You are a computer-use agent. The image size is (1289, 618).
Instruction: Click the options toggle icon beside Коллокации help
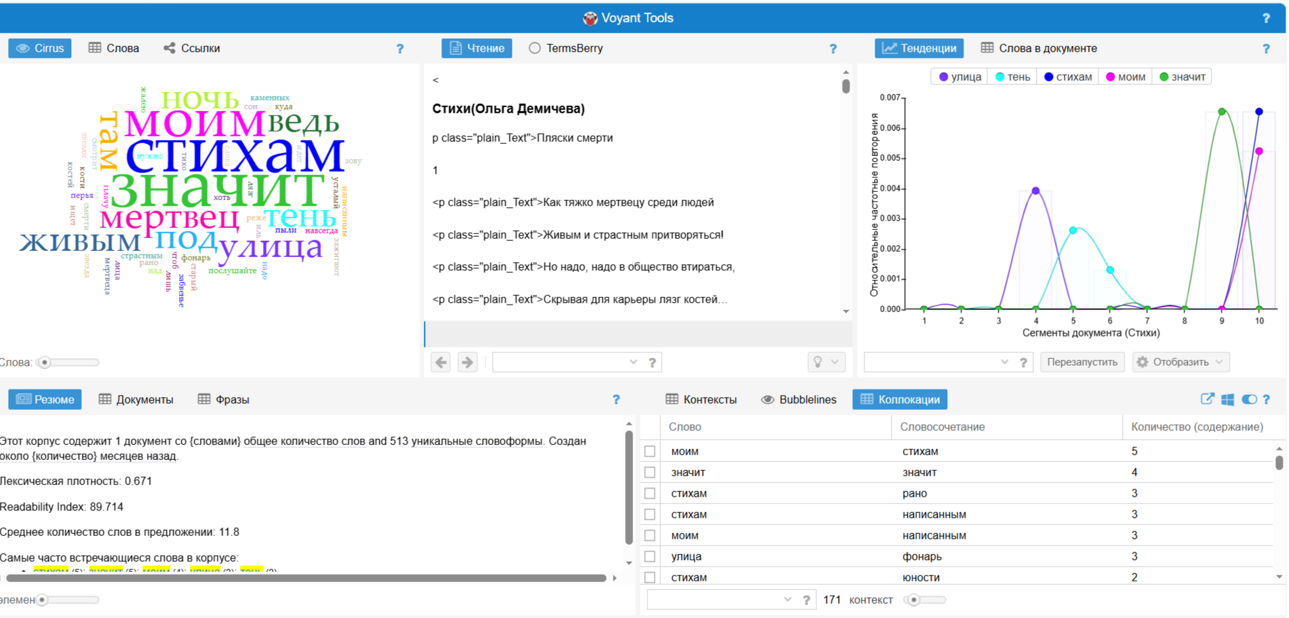pos(1249,399)
